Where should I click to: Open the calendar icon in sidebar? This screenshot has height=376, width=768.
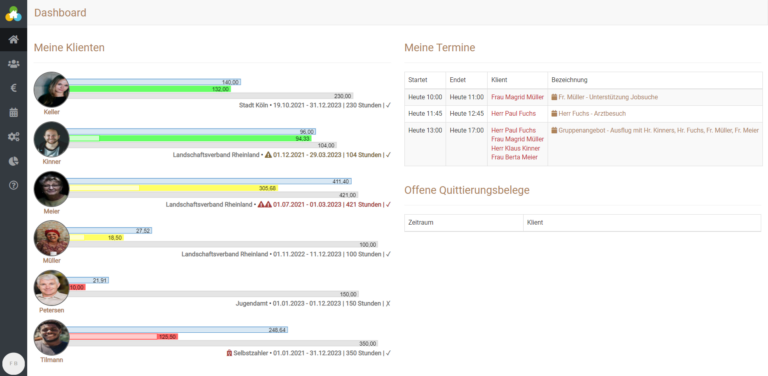point(14,113)
